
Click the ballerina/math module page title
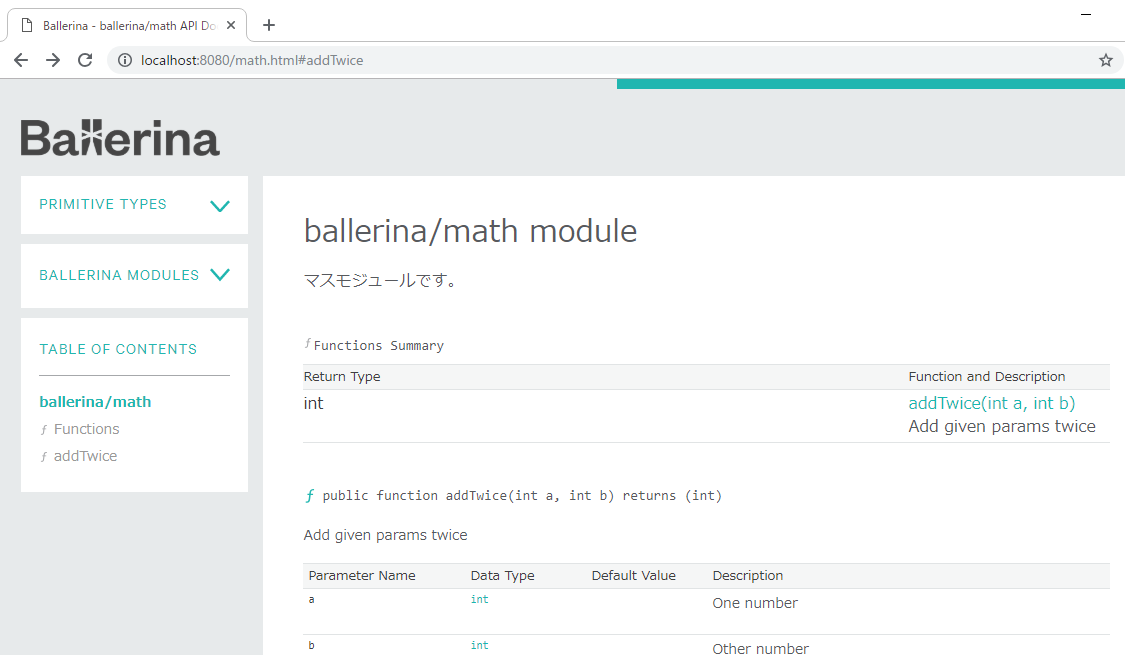click(x=470, y=231)
